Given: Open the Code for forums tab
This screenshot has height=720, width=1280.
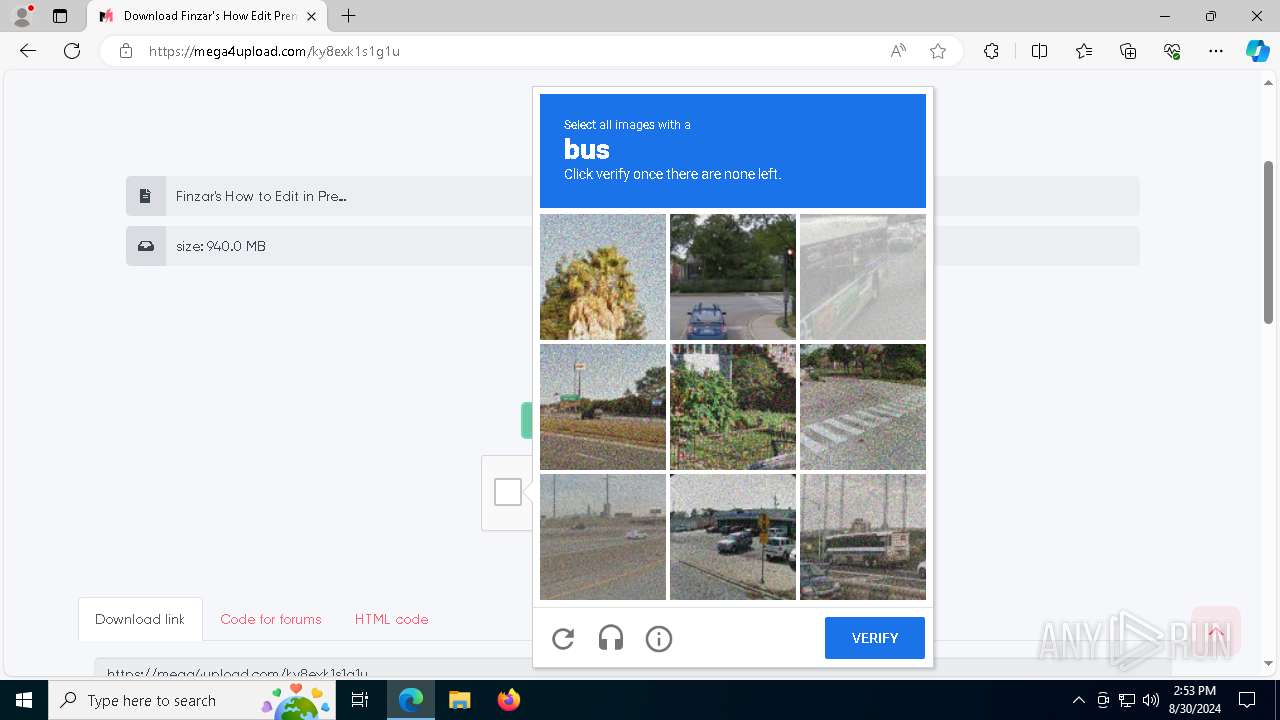Looking at the screenshot, I should pyautogui.click(x=271, y=619).
